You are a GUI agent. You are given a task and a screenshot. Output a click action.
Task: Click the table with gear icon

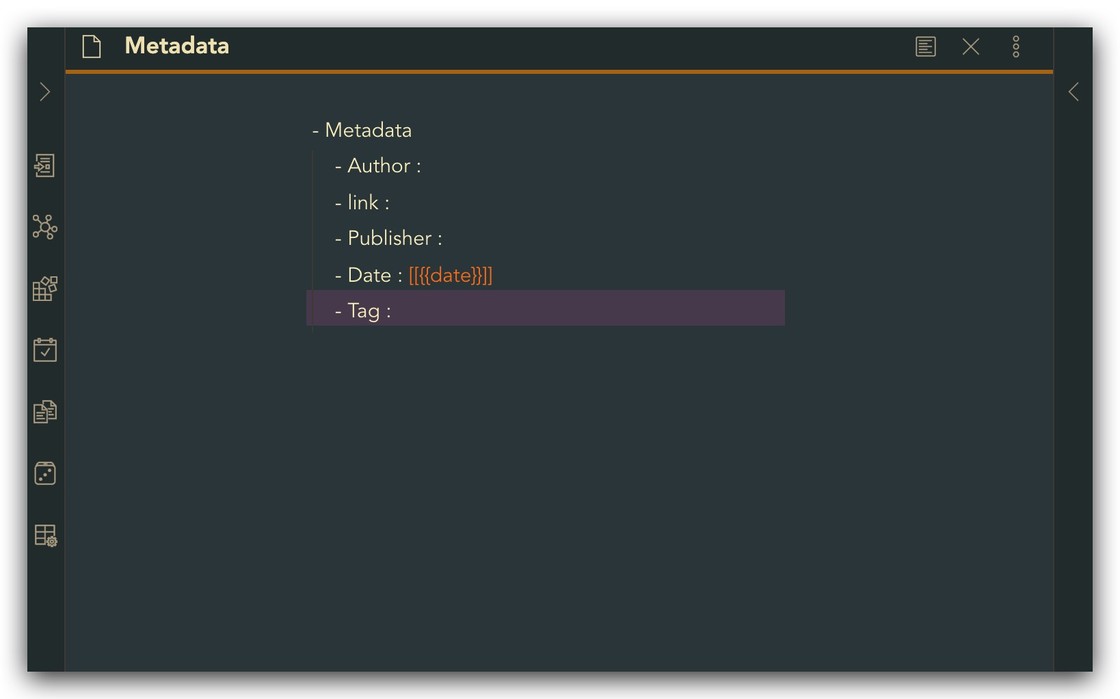(45, 535)
